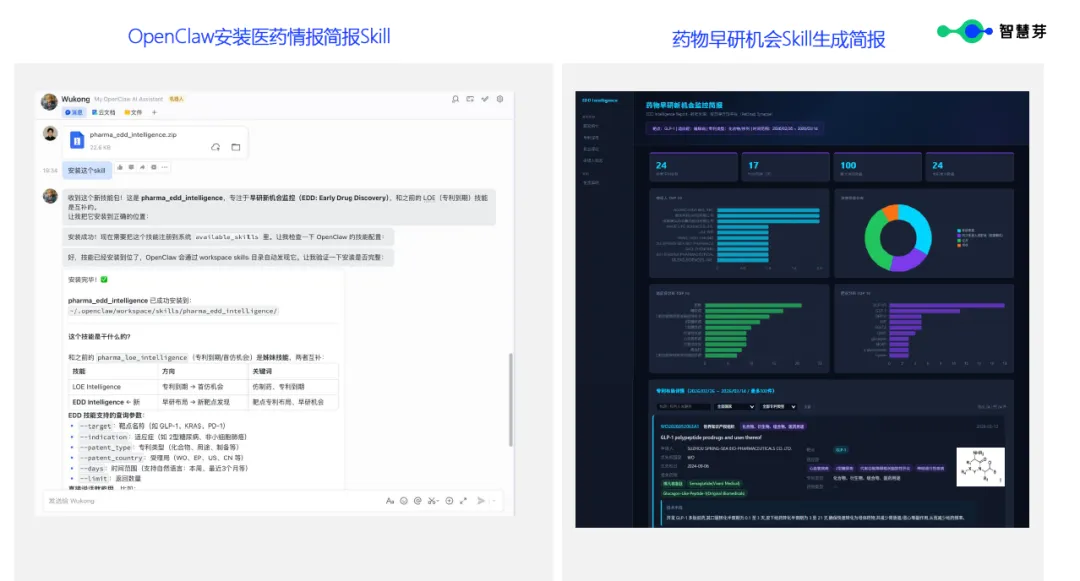Click the 'LOE Intelligence' table cell
1080x581 pixels.
[113, 387]
